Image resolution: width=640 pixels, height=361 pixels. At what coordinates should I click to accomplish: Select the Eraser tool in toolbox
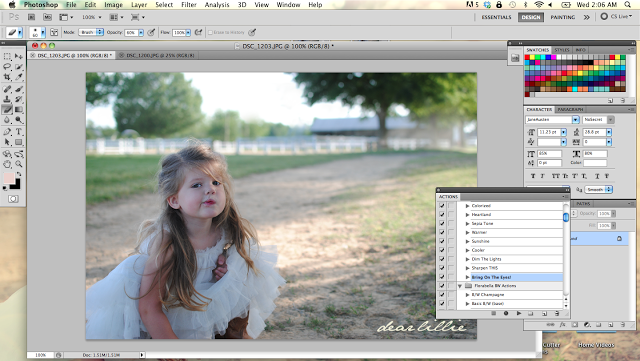[x=7, y=109]
